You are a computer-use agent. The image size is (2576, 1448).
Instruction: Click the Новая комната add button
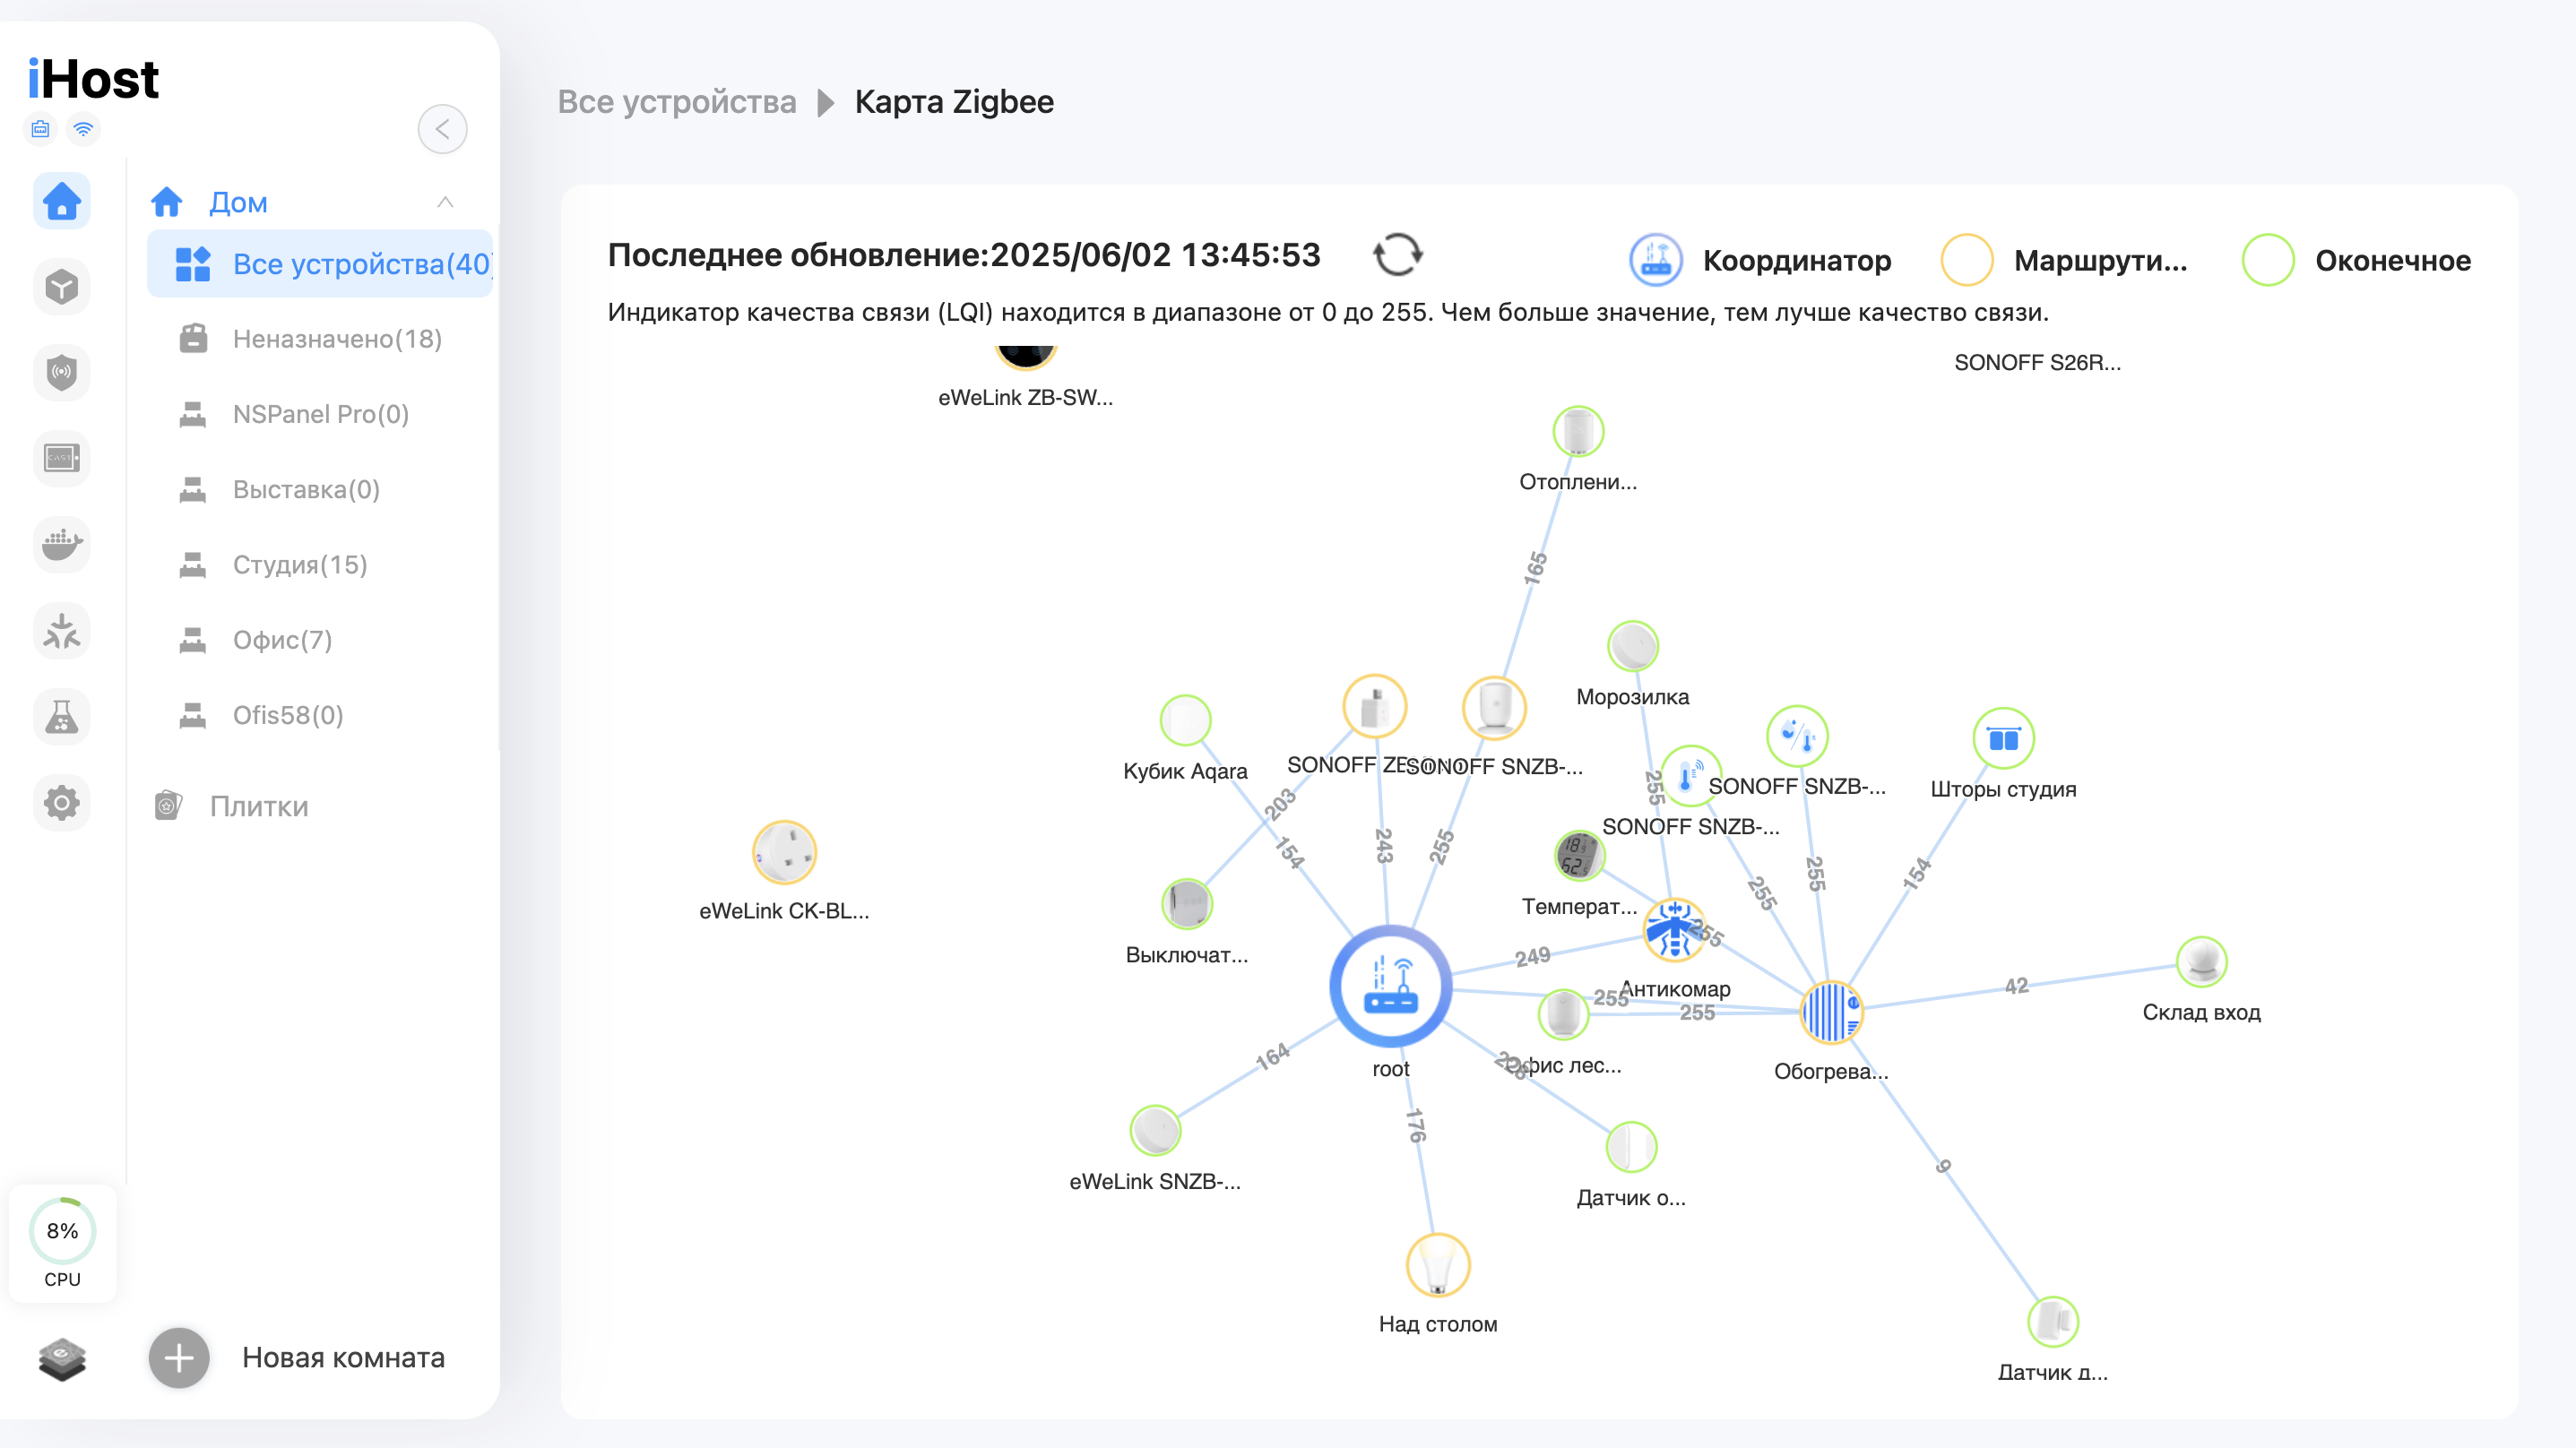click(x=179, y=1357)
